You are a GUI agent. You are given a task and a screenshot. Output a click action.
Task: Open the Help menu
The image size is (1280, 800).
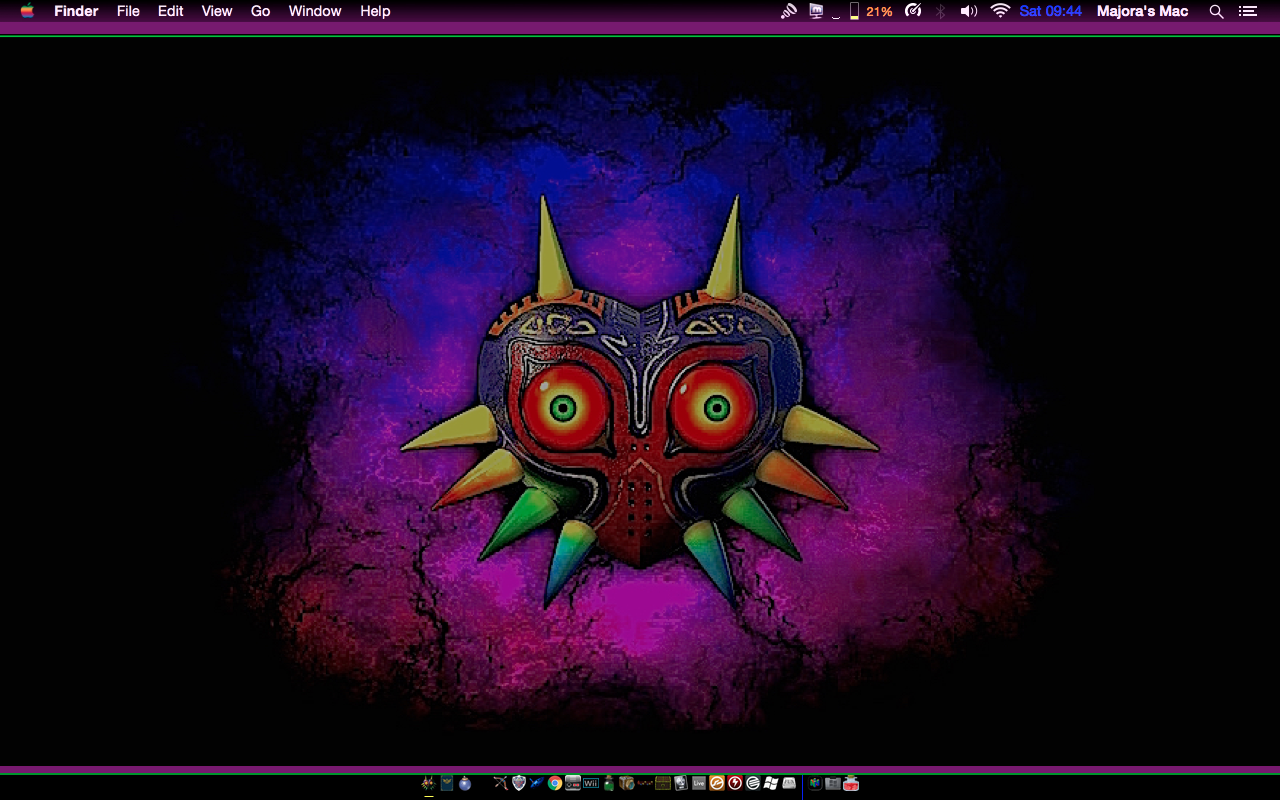coord(375,11)
